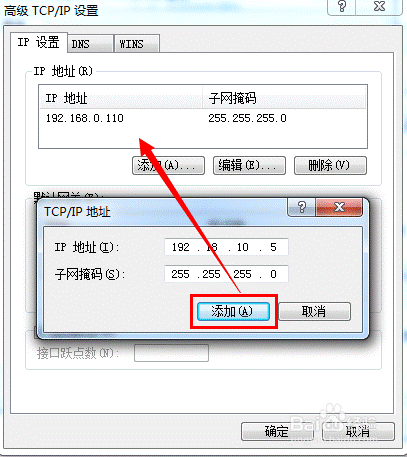Click the 子网掩码 column header
This screenshot has width=407, height=457.
point(284,98)
